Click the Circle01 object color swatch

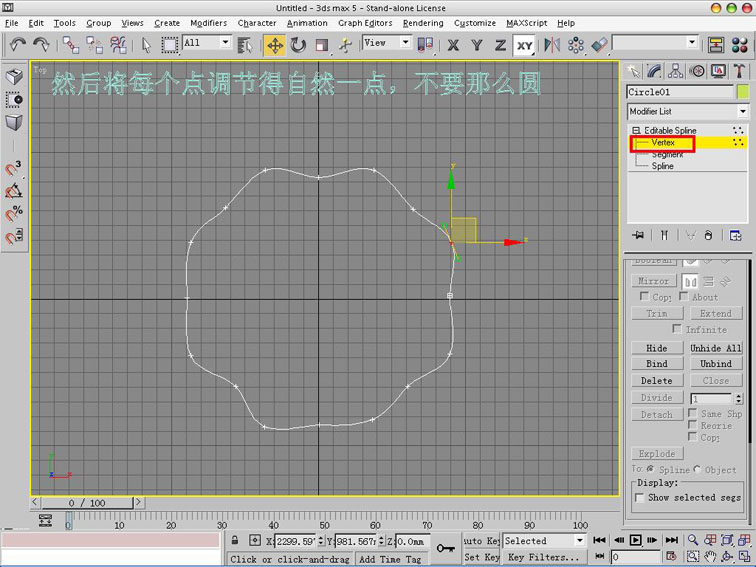[742, 92]
